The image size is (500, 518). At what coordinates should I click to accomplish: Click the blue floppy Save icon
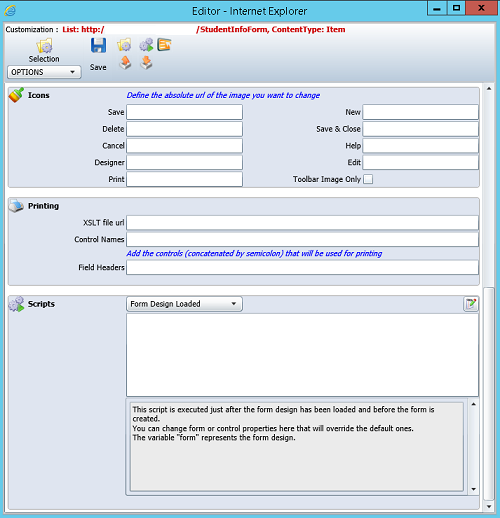pos(98,45)
